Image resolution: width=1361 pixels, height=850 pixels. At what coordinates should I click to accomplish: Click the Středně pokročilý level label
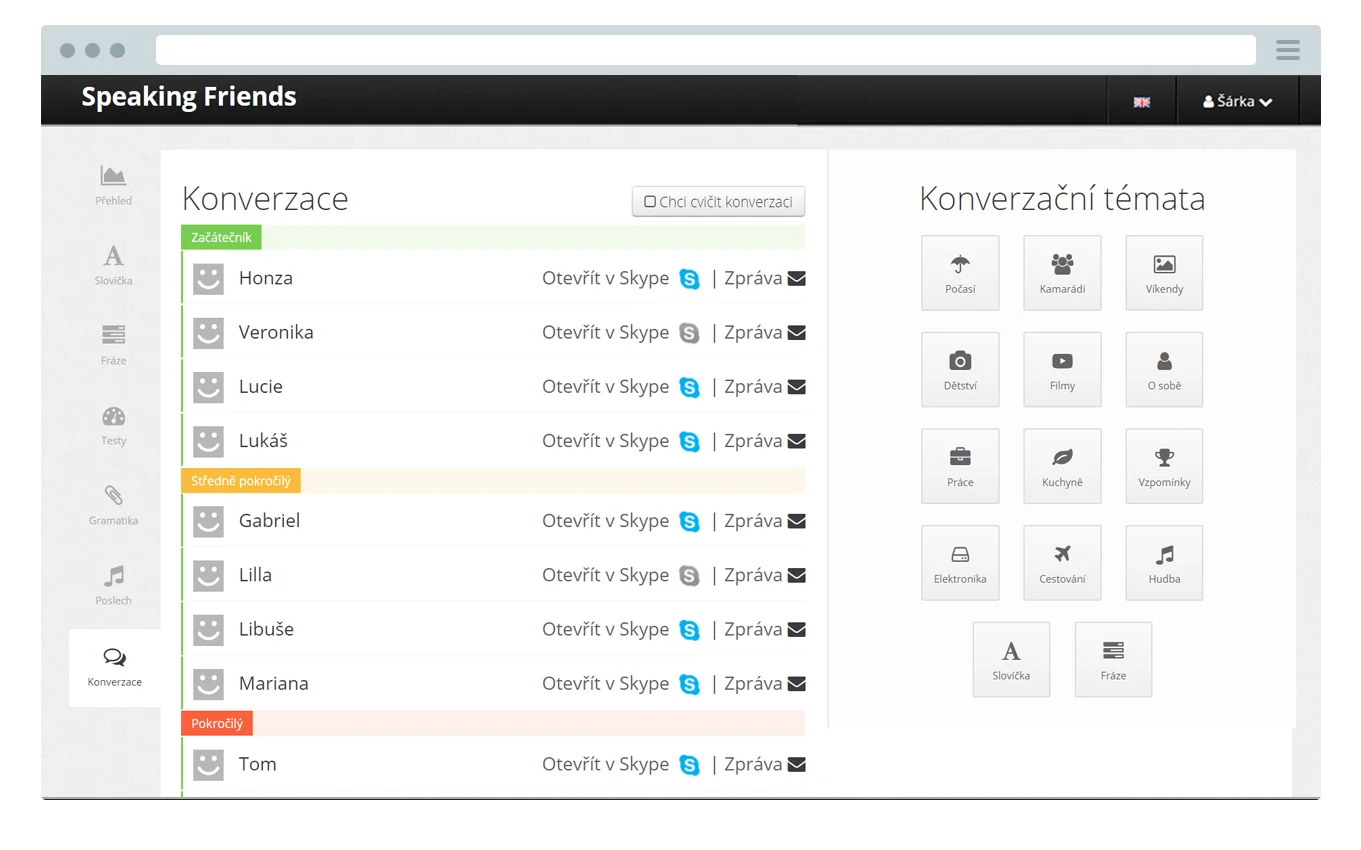click(241, 481)
